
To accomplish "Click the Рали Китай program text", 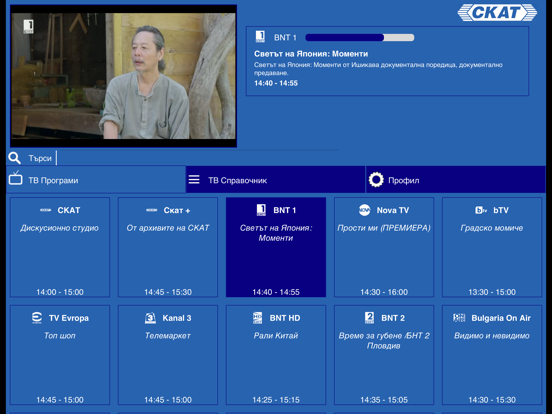I will [x=276, y=336].
